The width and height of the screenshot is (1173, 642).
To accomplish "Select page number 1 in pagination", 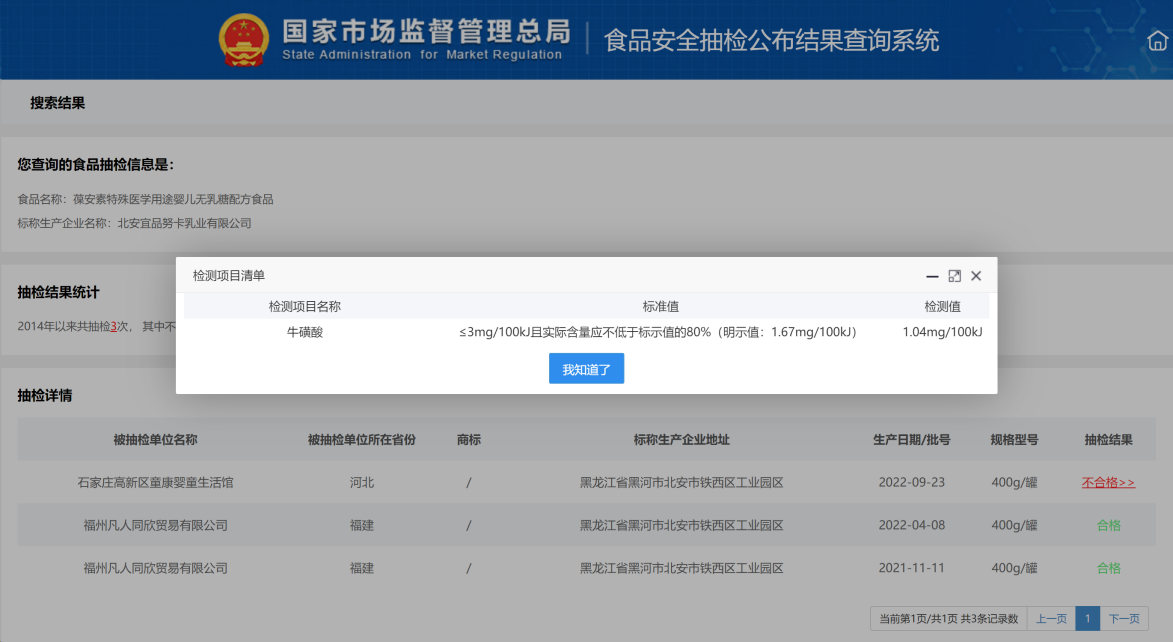I will [1088, 619].
